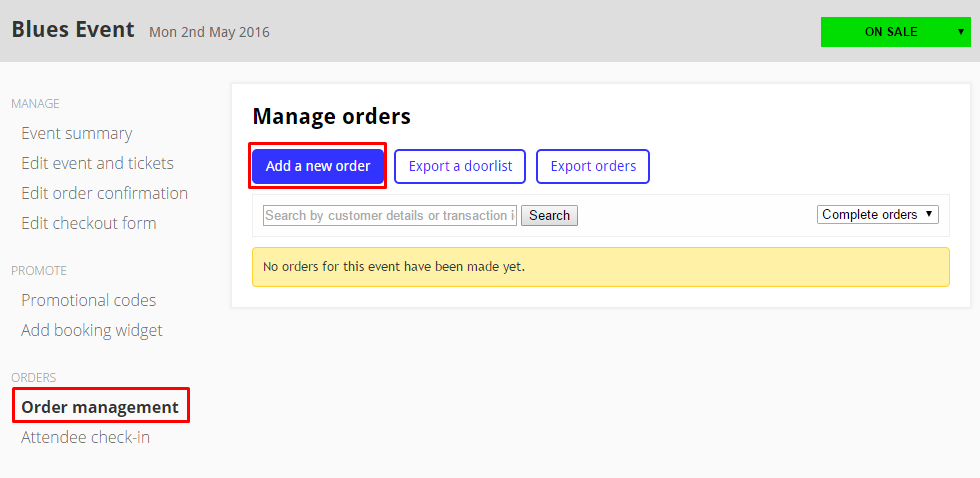Go to Add booking widget
The image size is (980, 478).
(x=92, y=330)
